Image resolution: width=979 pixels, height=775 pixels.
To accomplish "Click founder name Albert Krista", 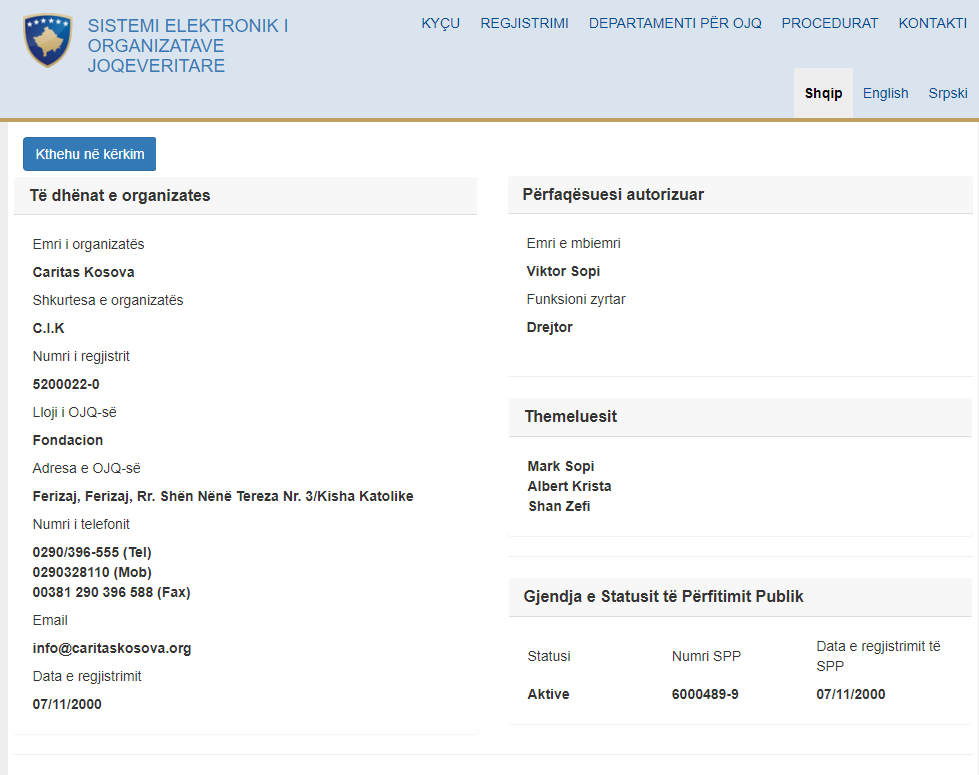I will (569, 486).
